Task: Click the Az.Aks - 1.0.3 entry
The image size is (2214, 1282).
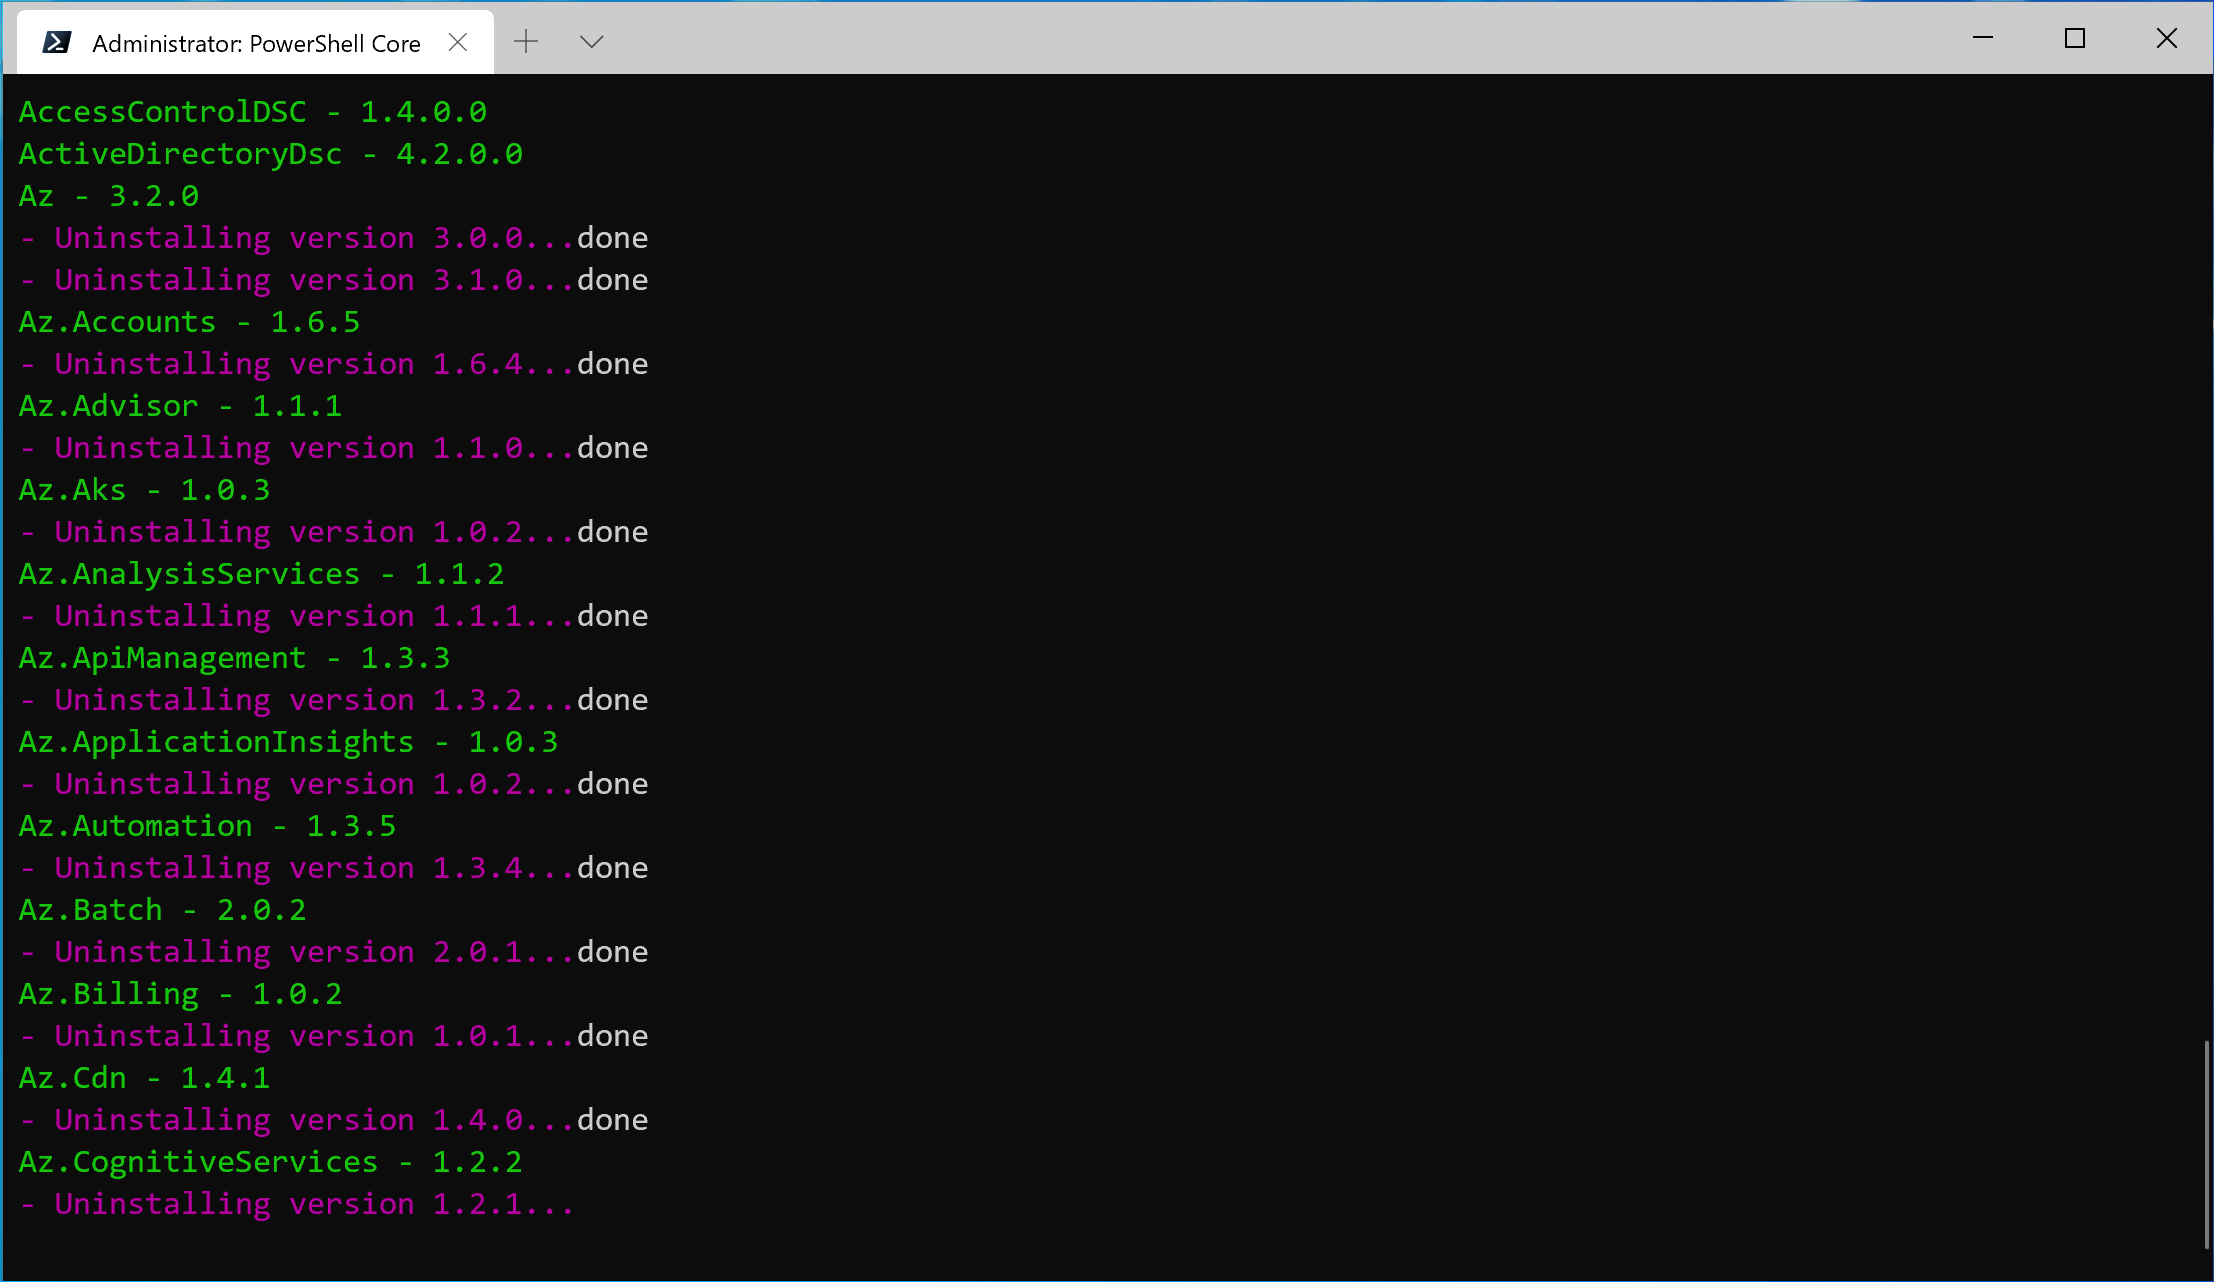Action: point(143,489)
